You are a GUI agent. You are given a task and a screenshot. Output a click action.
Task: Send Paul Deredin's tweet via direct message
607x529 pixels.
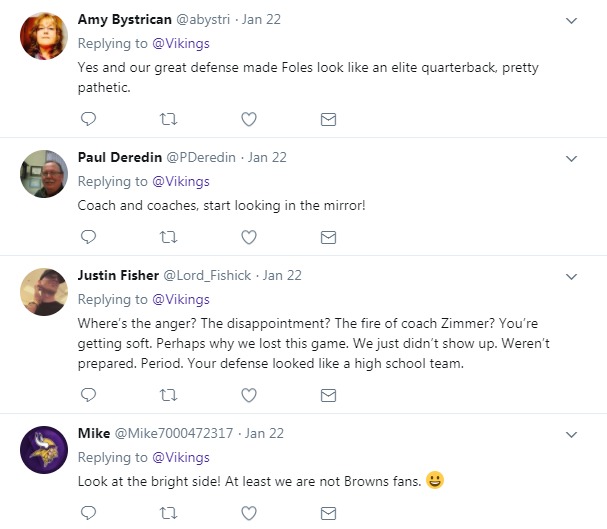point(328,237)
